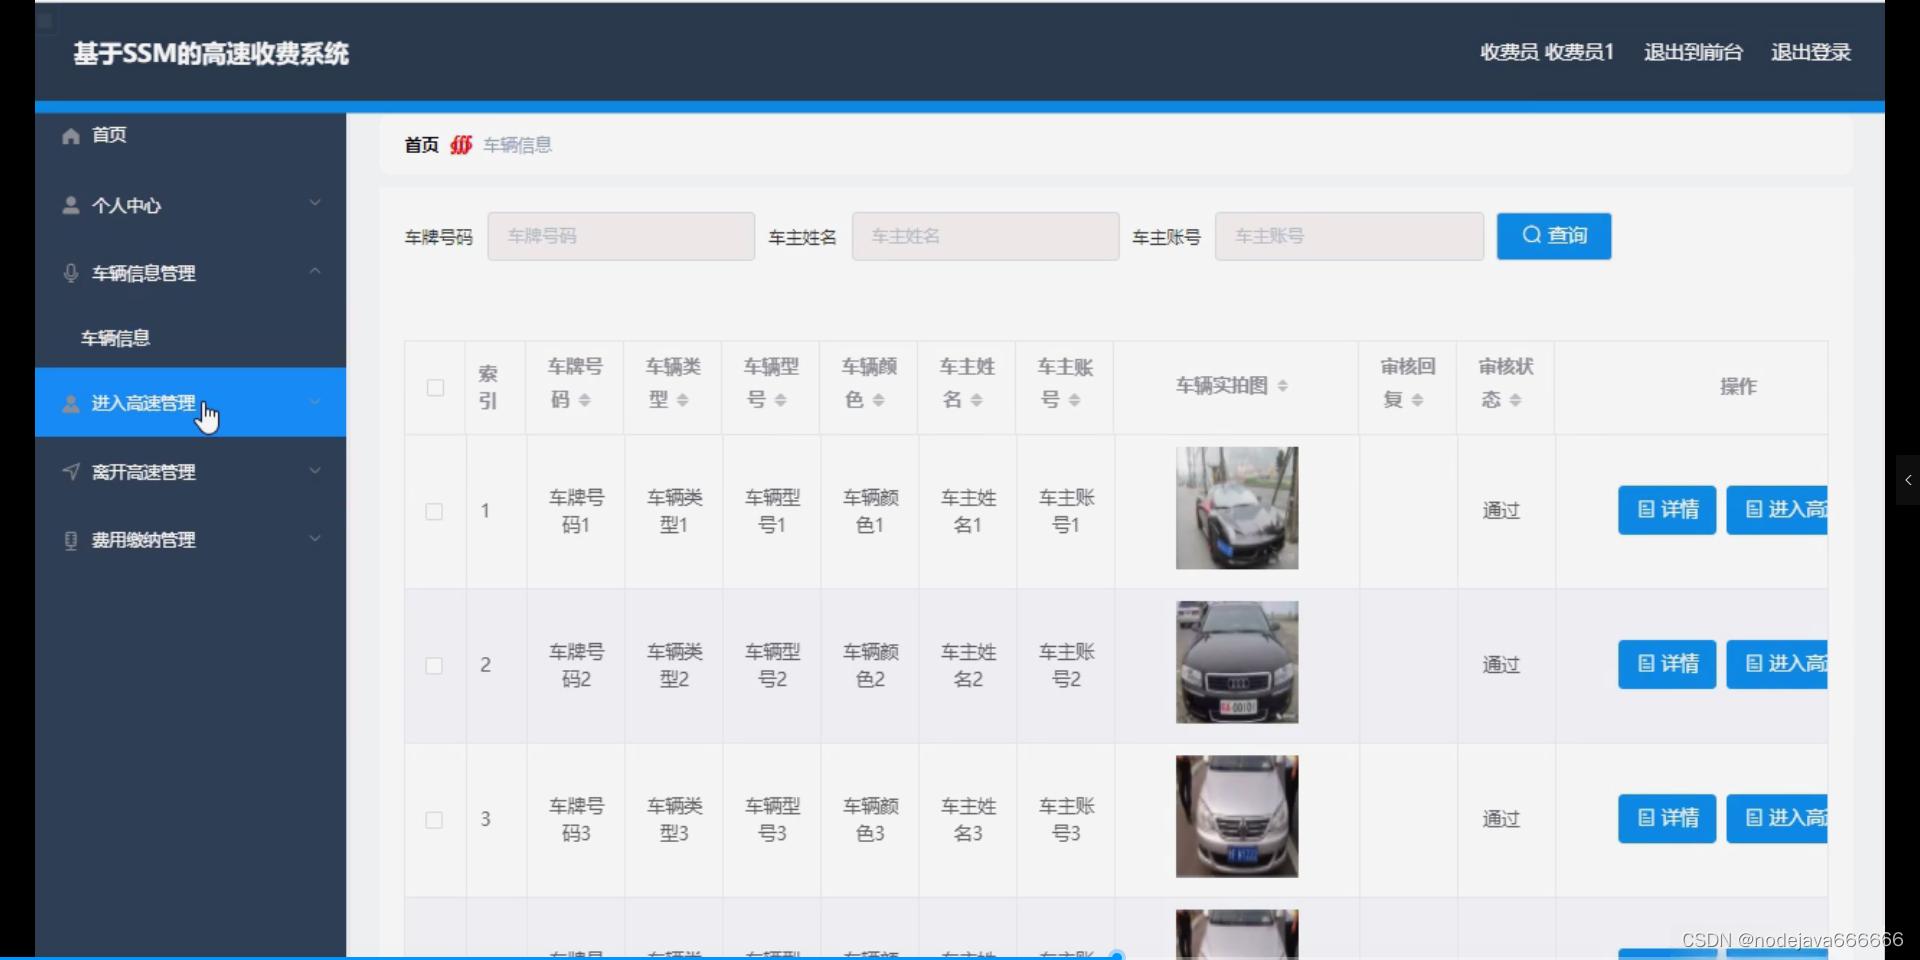Focus the 车牌号码 search input
Screen dimensions: 1920x960
click(x=621, y=236)
